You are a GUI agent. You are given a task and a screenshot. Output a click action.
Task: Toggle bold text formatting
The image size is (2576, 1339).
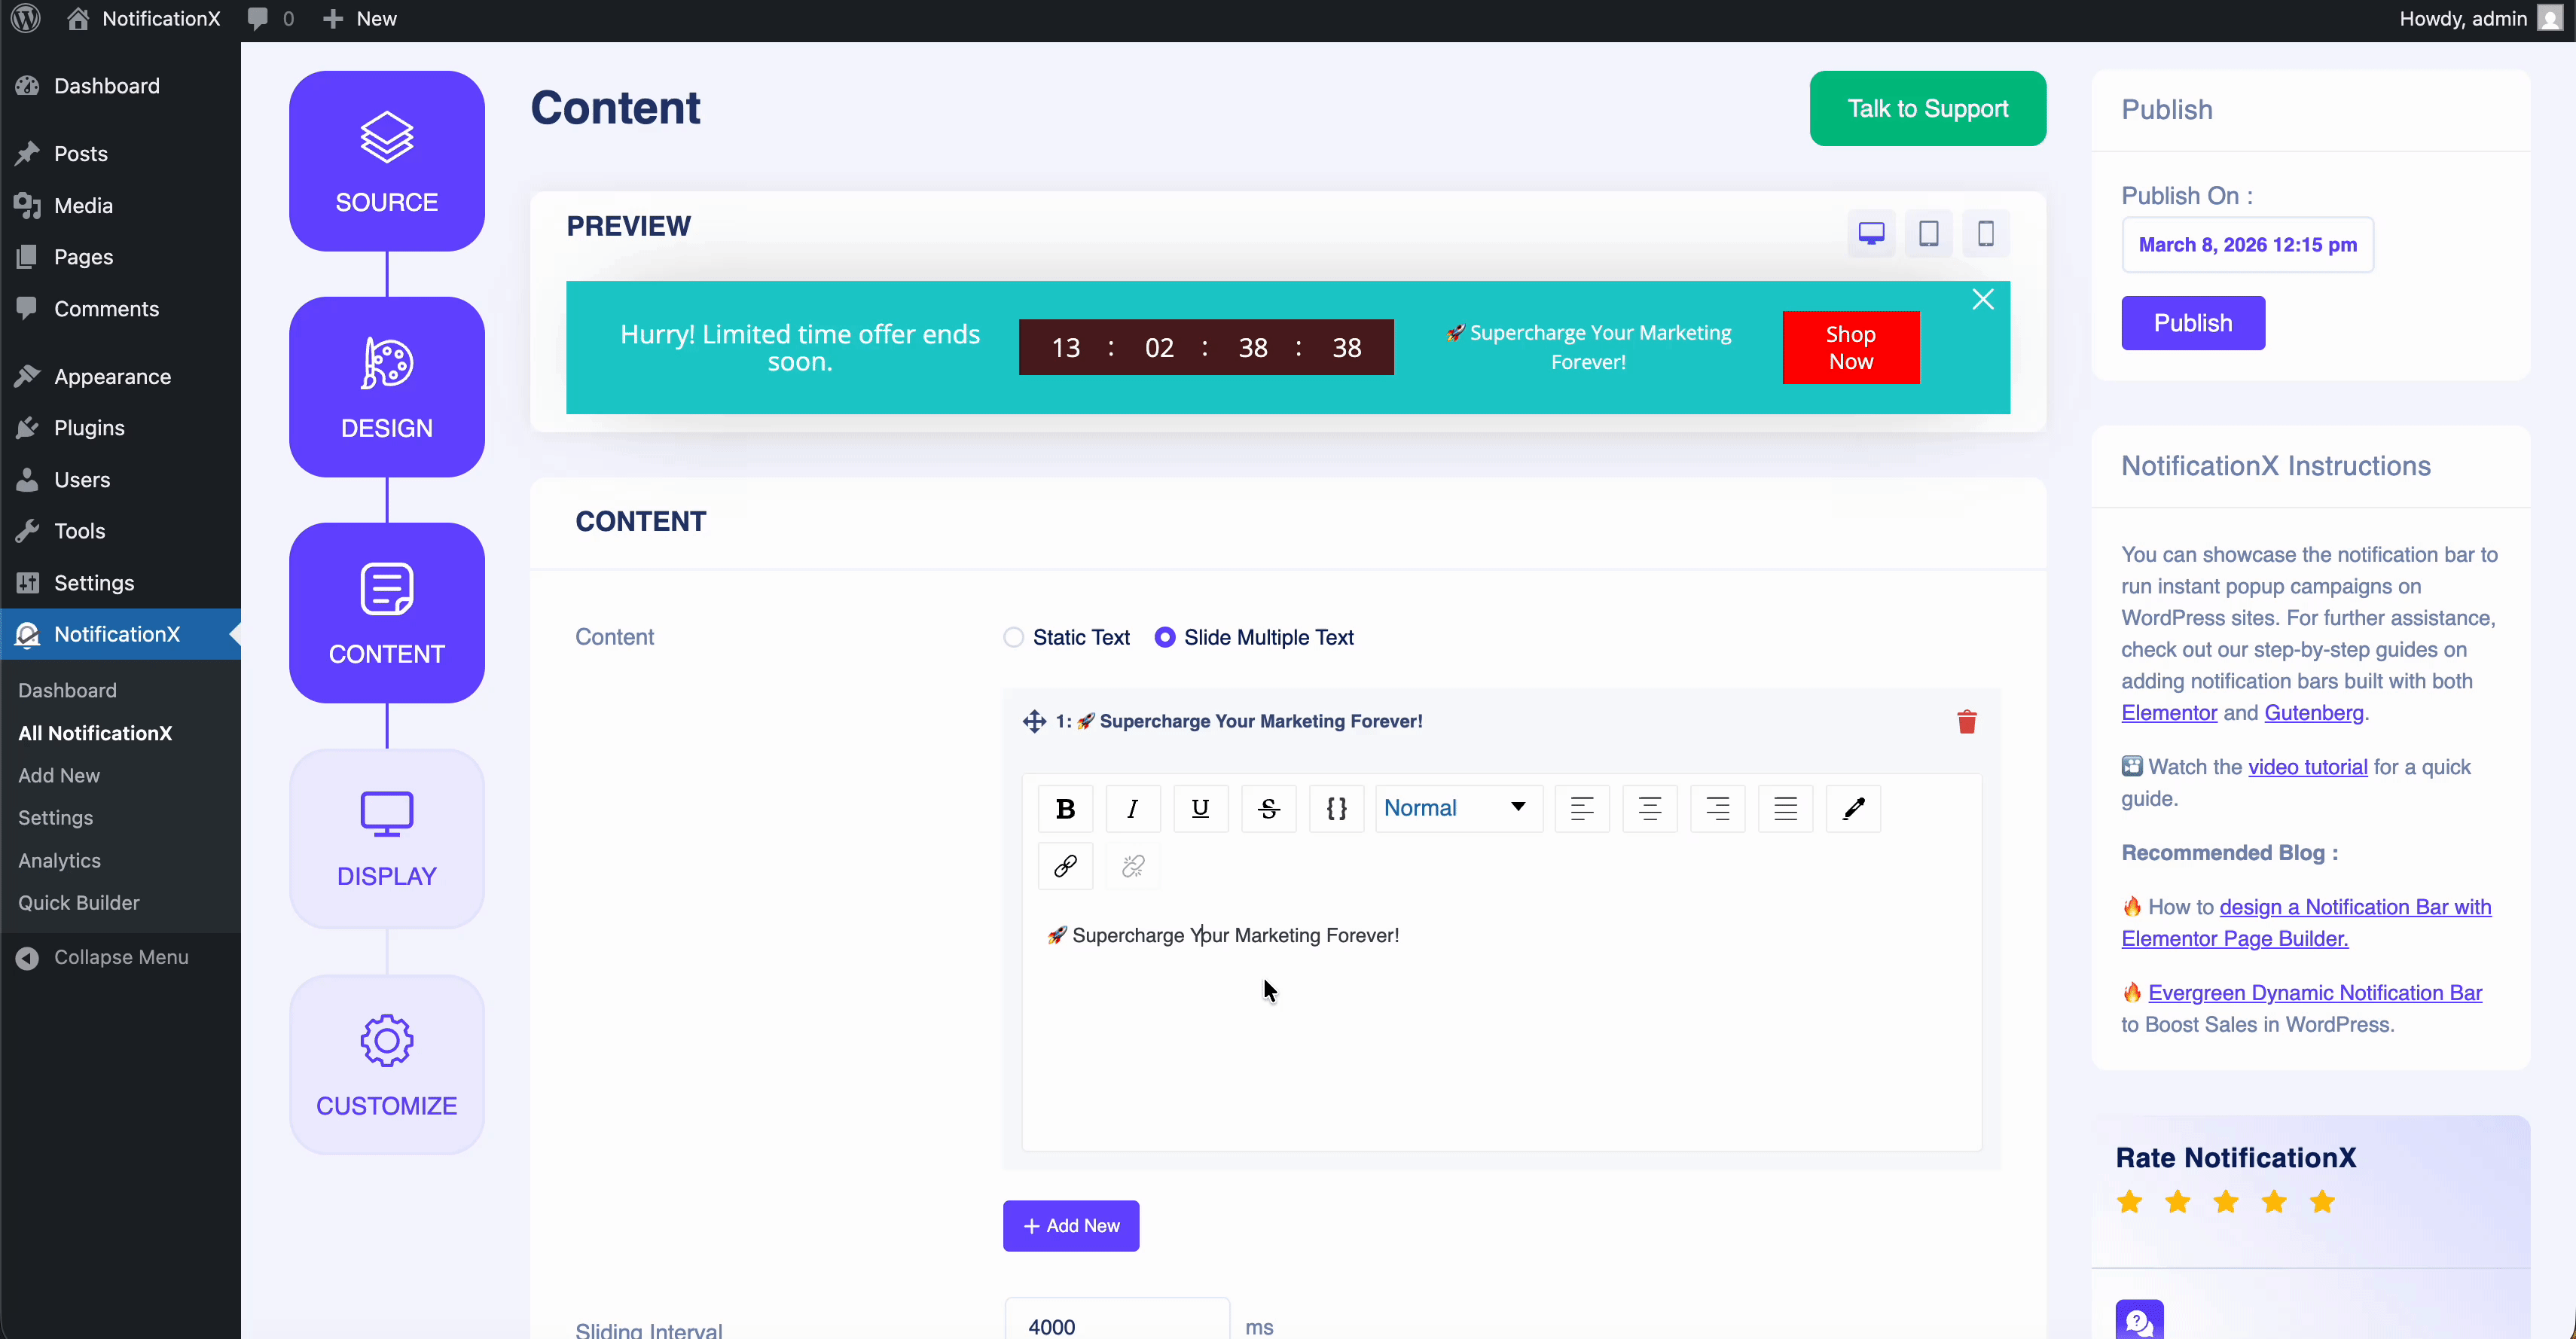point(1065,808)
